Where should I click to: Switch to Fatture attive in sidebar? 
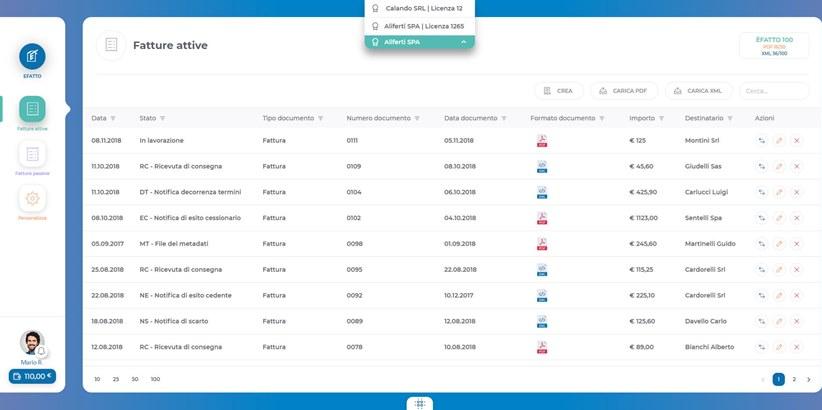pos(32,110)
